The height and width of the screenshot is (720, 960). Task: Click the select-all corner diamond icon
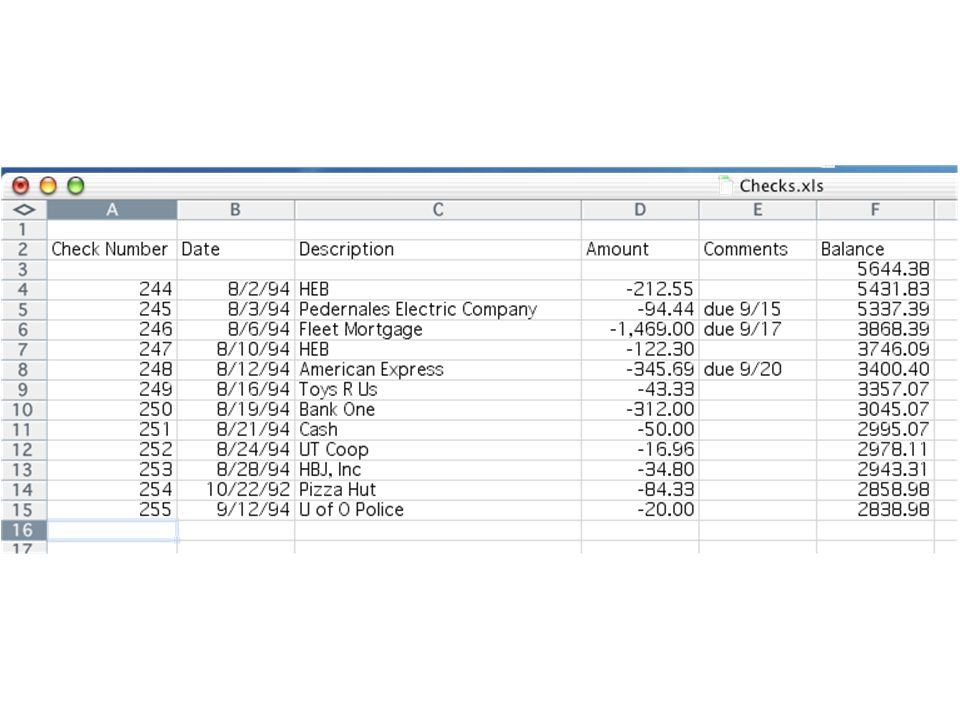(24, 210)
